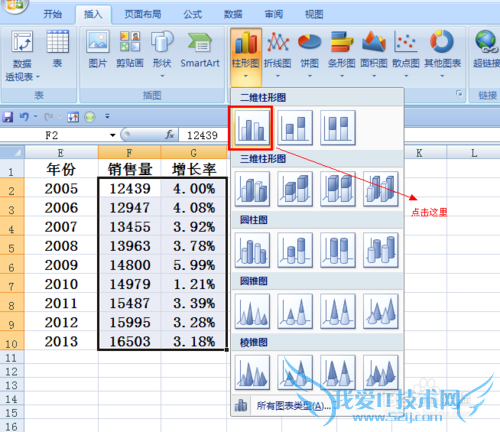500x432 pixels.
Task: Switch to the 审阅 tab
Action: point(274,14)
